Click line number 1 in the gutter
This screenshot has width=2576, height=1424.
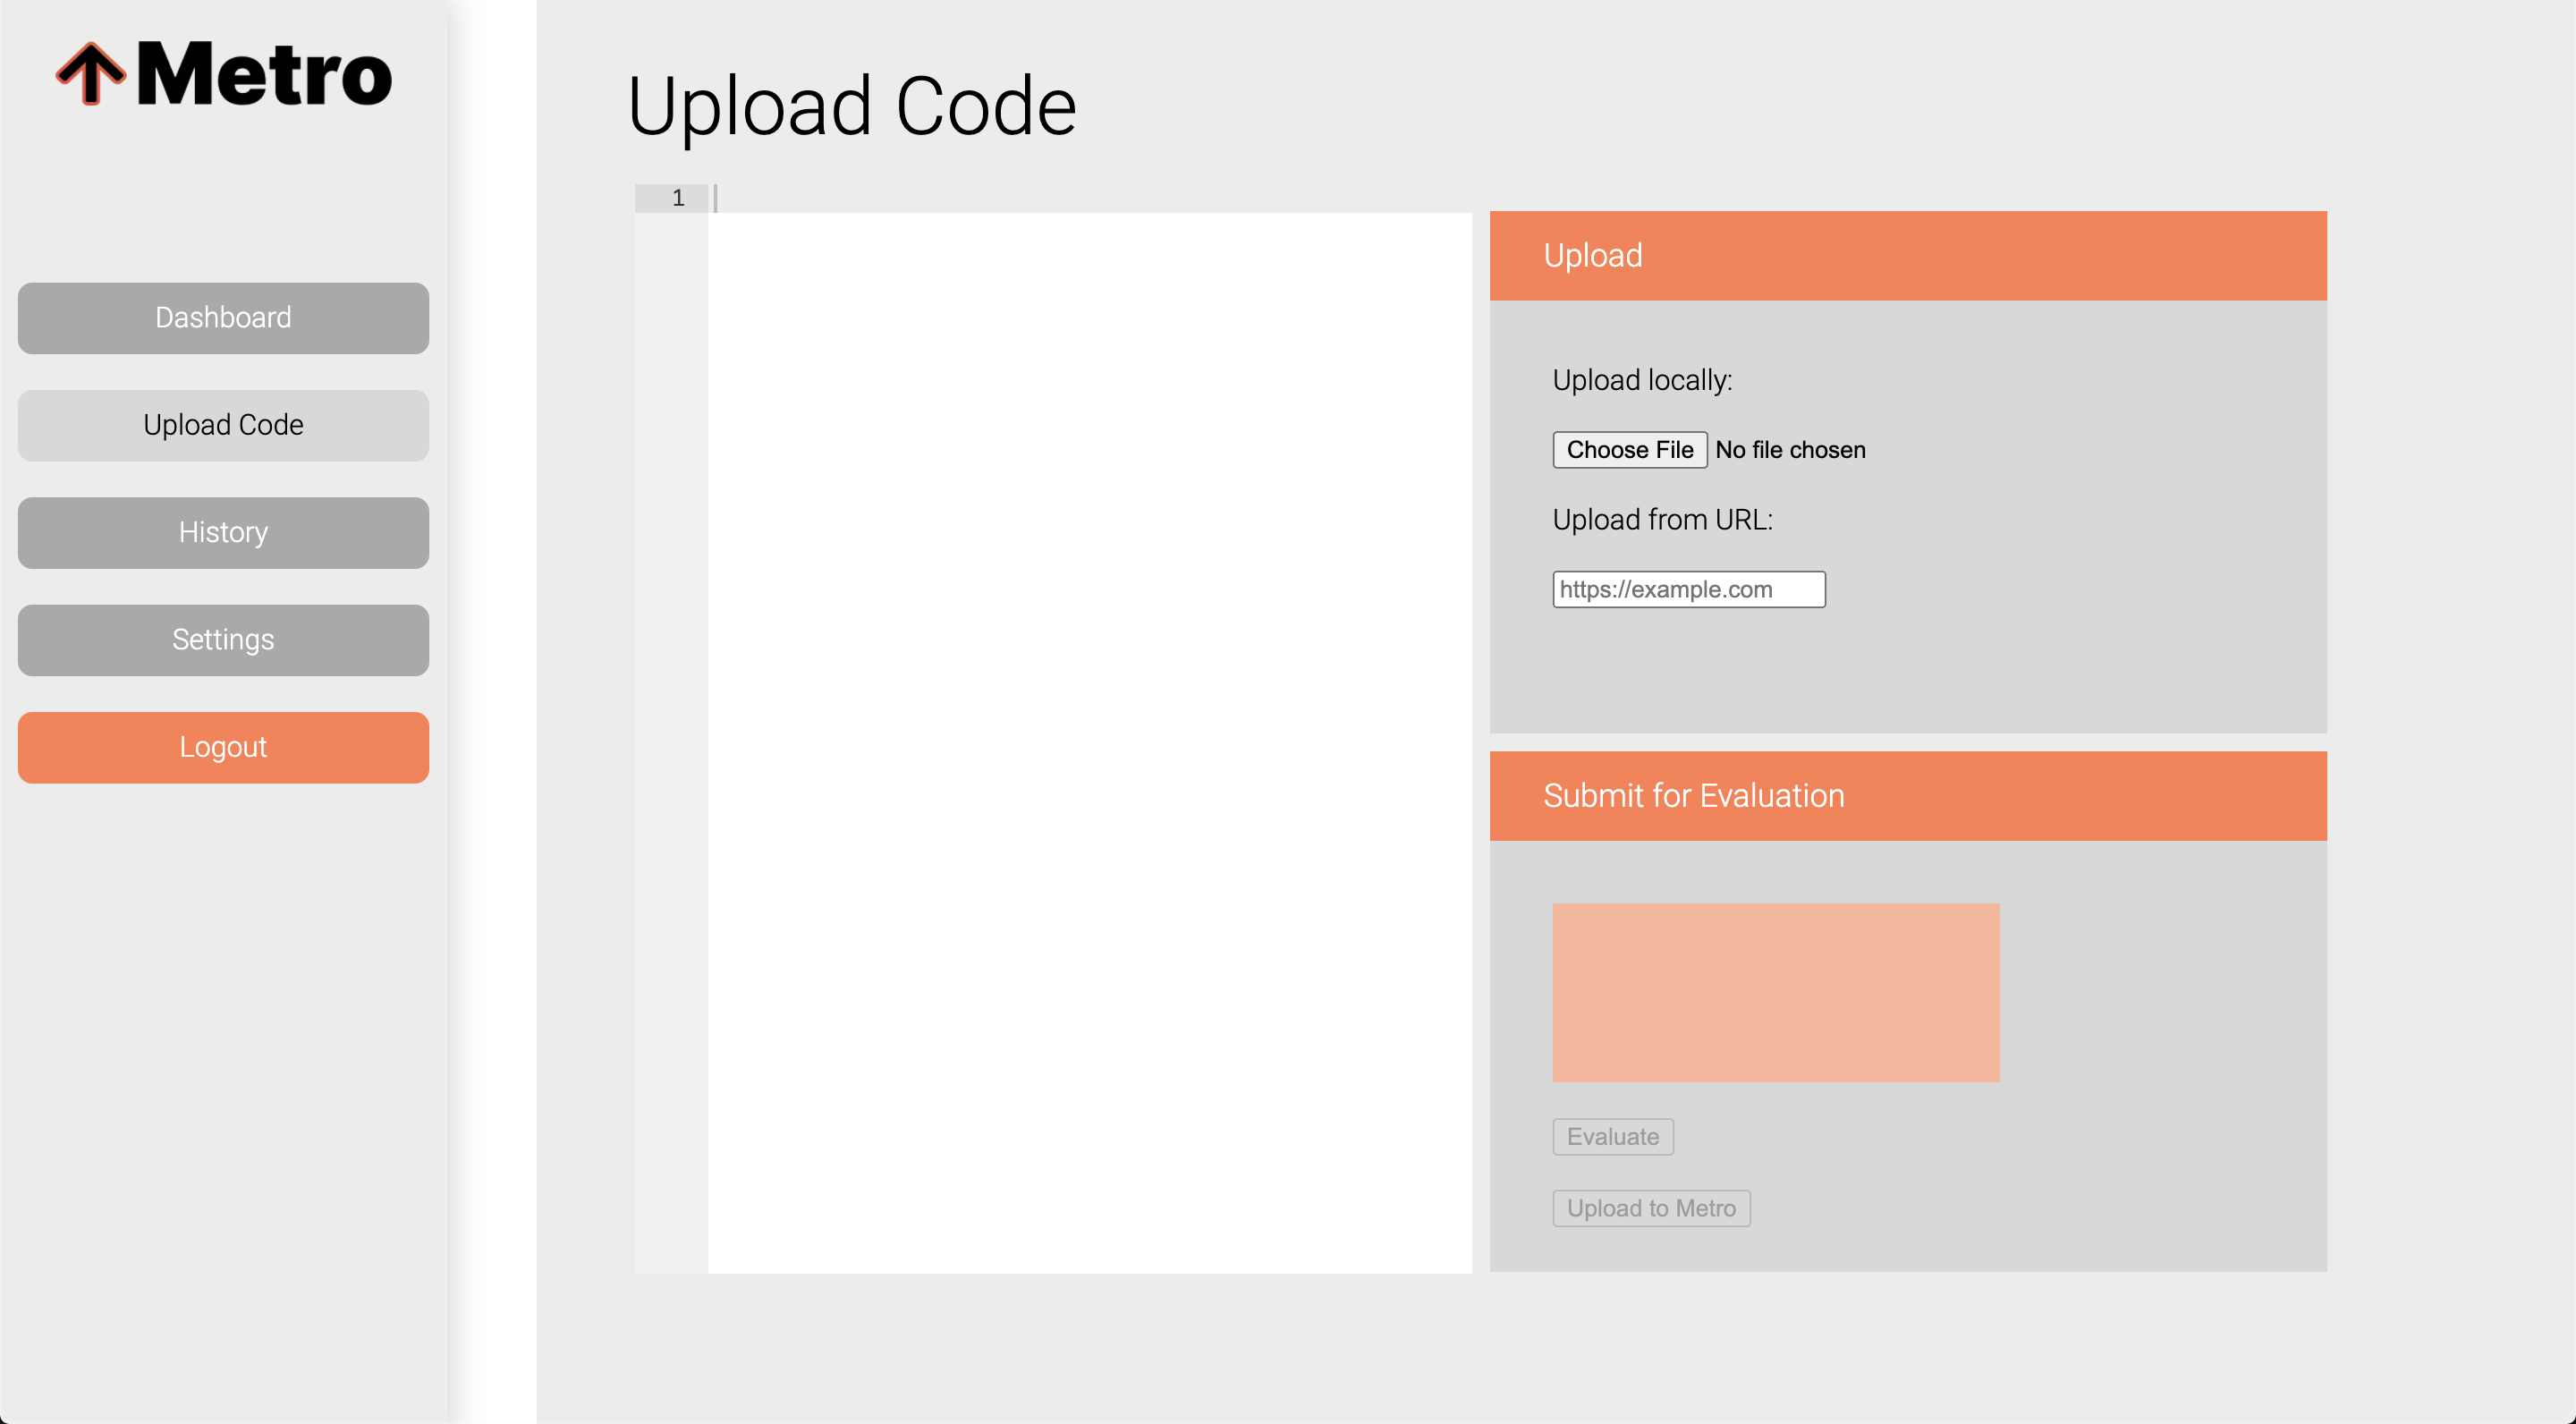click(677, 198)
